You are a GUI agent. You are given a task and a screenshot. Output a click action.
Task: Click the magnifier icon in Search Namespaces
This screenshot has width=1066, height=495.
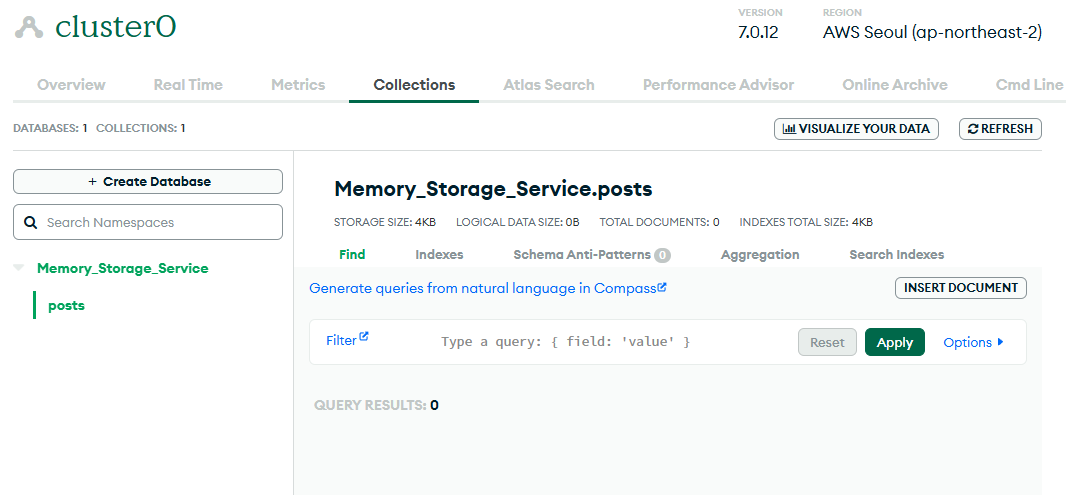click(x=31, y=222)
